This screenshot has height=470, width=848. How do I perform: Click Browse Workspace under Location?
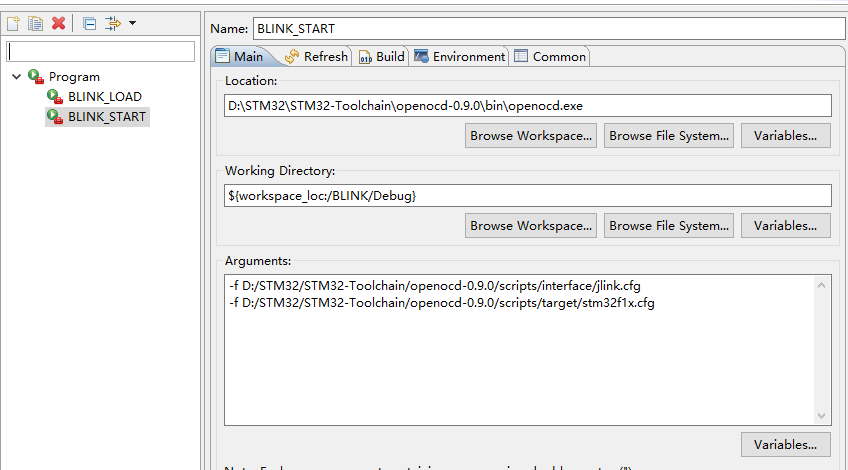[x=531, y=136]
